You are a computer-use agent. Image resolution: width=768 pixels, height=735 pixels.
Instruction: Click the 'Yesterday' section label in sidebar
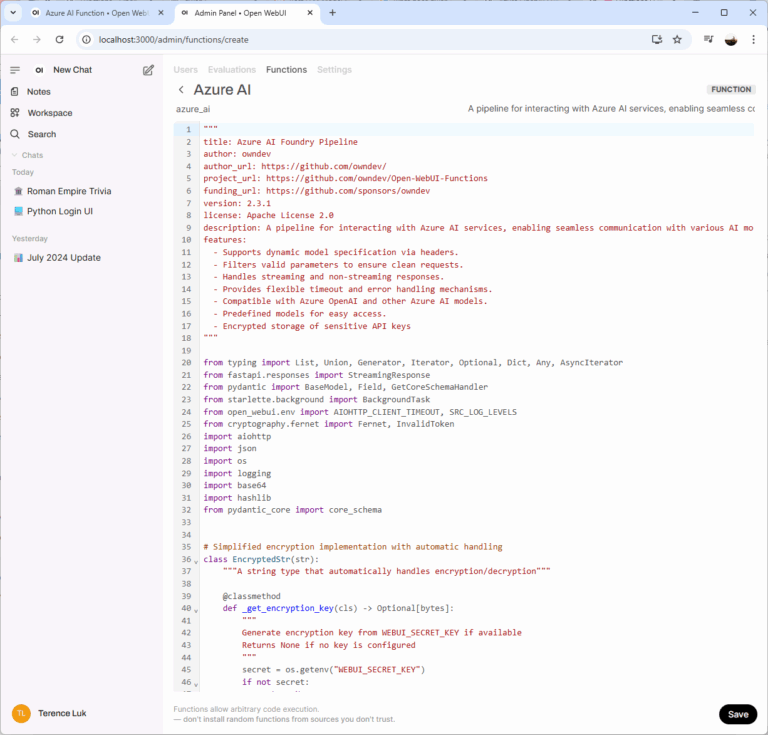pos(29,238)
